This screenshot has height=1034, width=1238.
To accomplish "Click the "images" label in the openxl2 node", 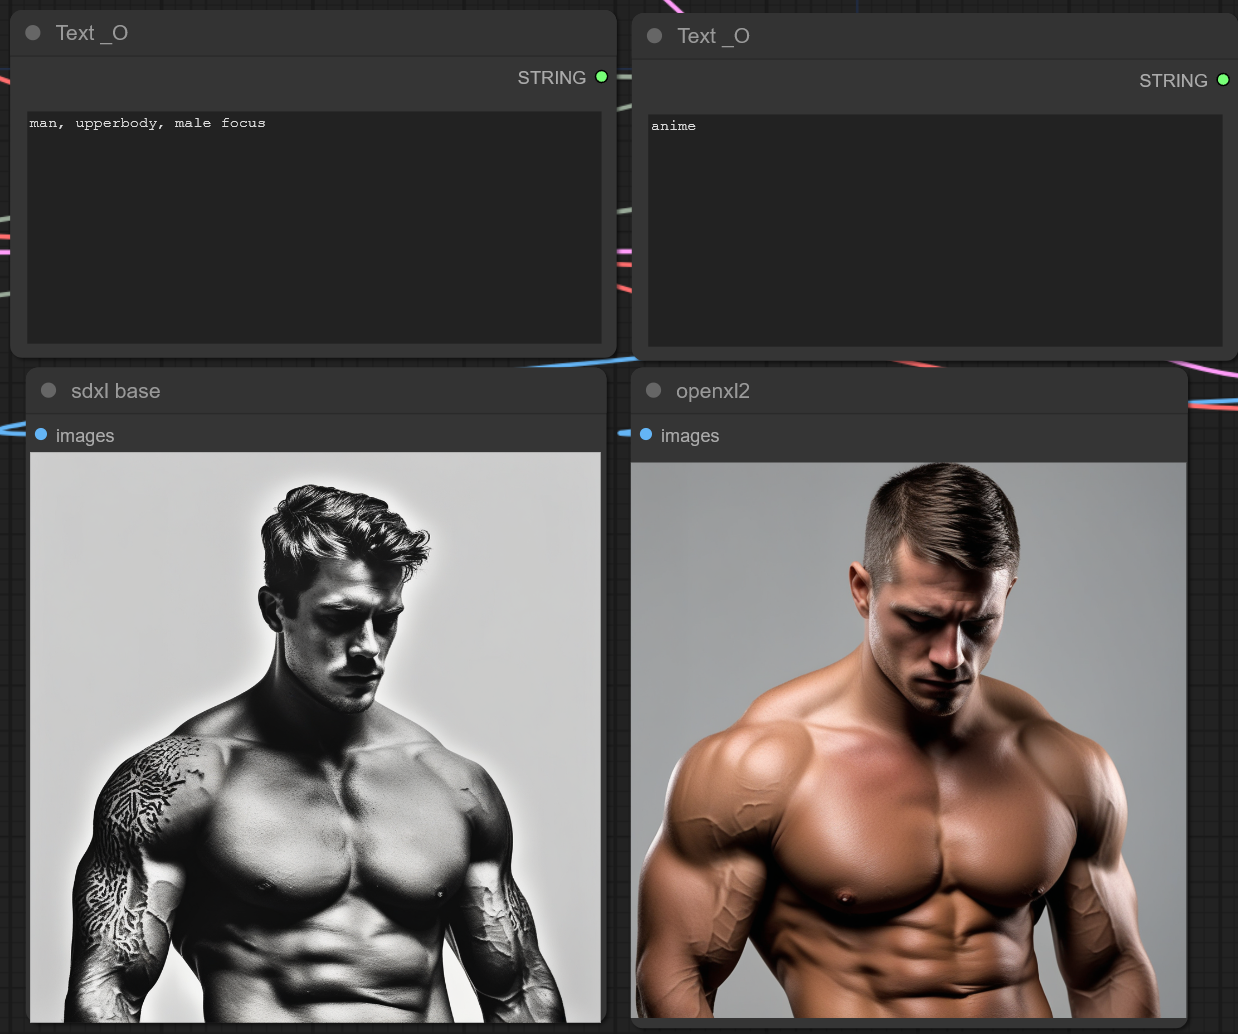I will [x=690, y=436].
